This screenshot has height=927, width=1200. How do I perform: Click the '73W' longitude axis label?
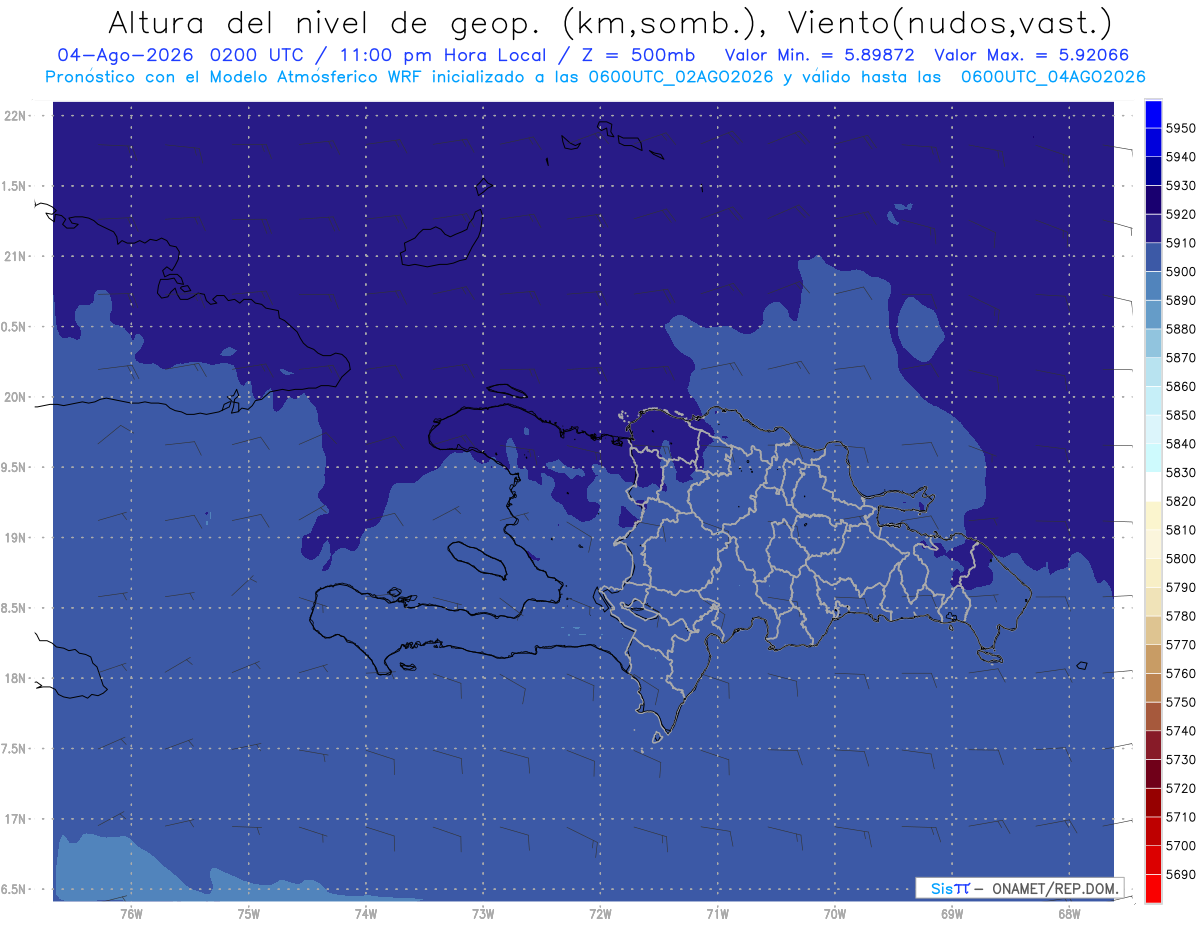[483, 914]
